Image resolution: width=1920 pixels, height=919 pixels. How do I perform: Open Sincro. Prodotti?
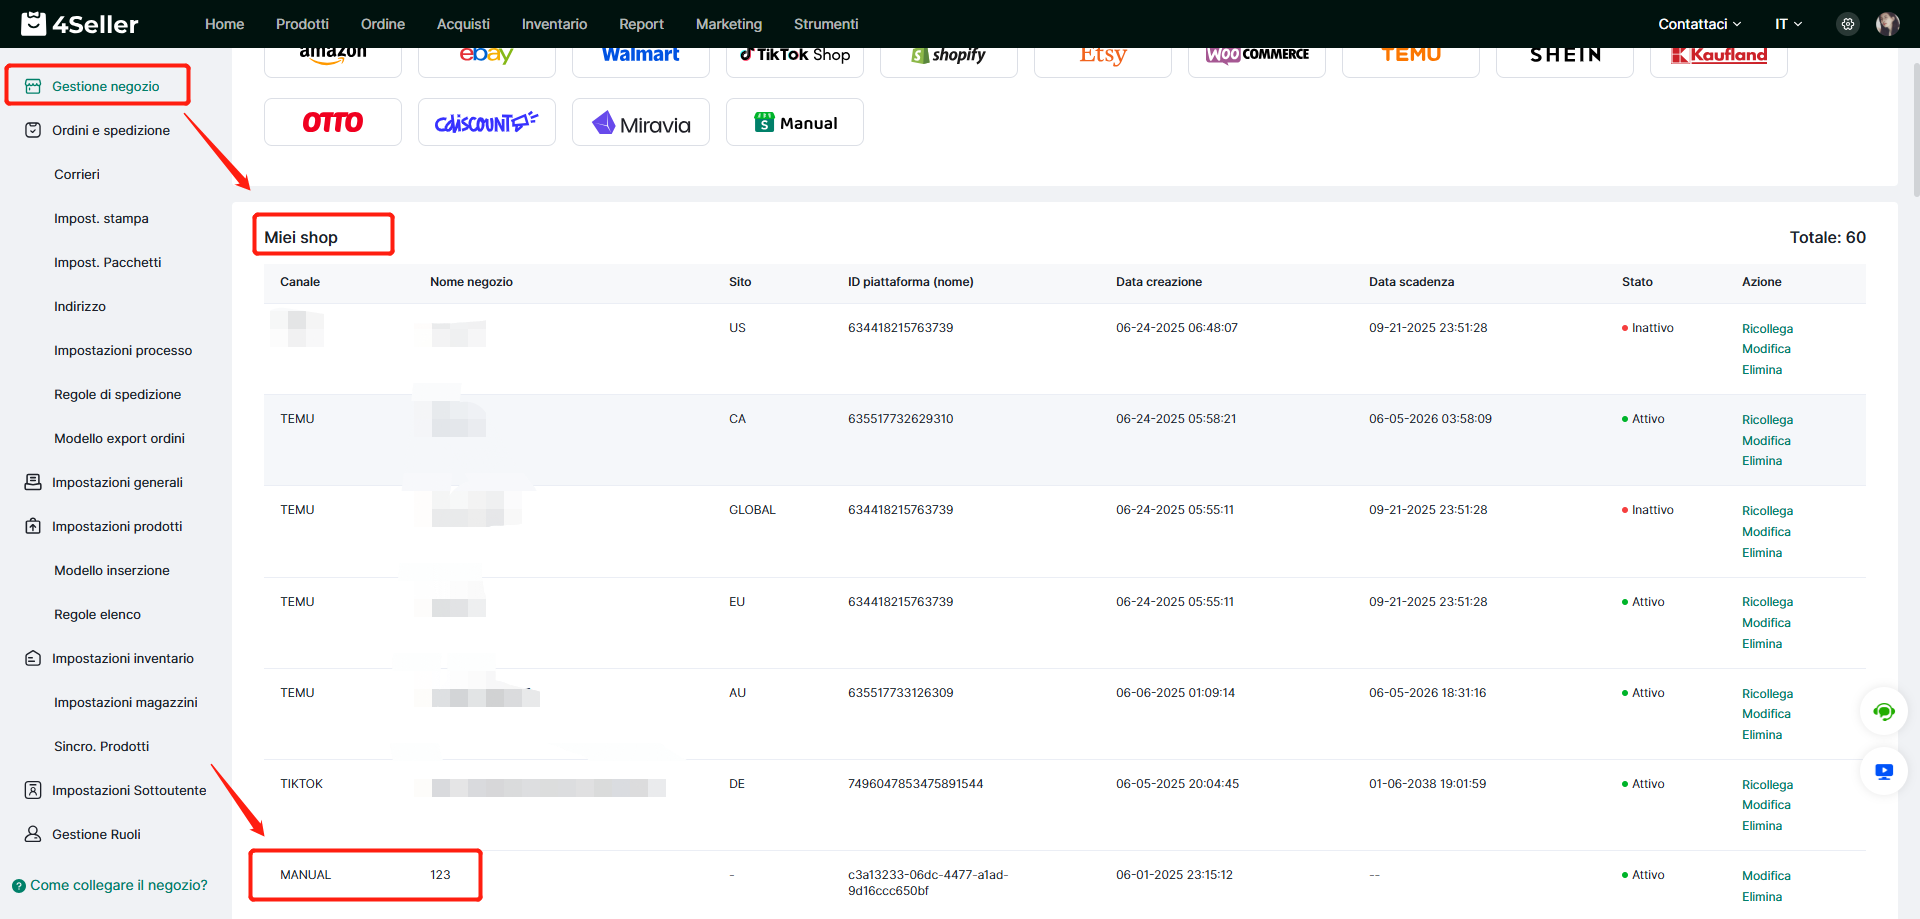pos(102,746)
